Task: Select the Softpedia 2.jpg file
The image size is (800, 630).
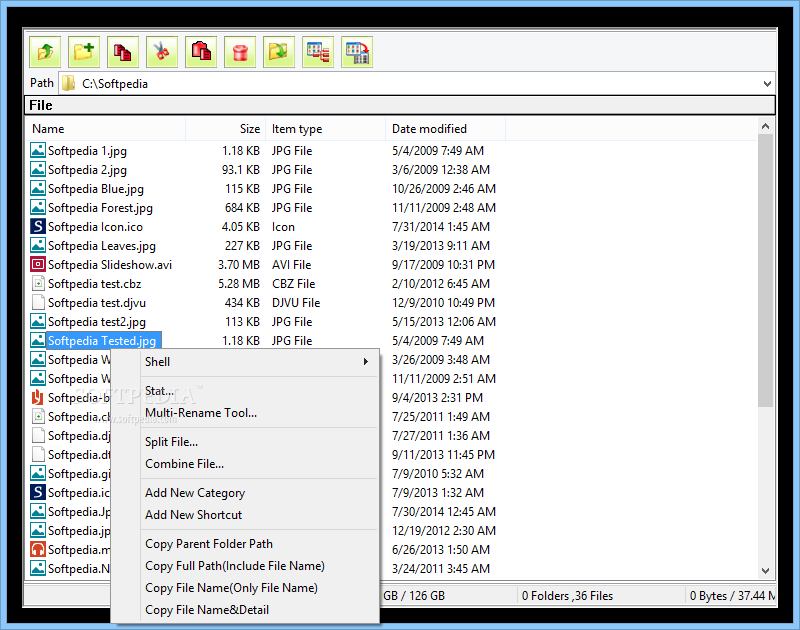Action: tap(87, 169)
